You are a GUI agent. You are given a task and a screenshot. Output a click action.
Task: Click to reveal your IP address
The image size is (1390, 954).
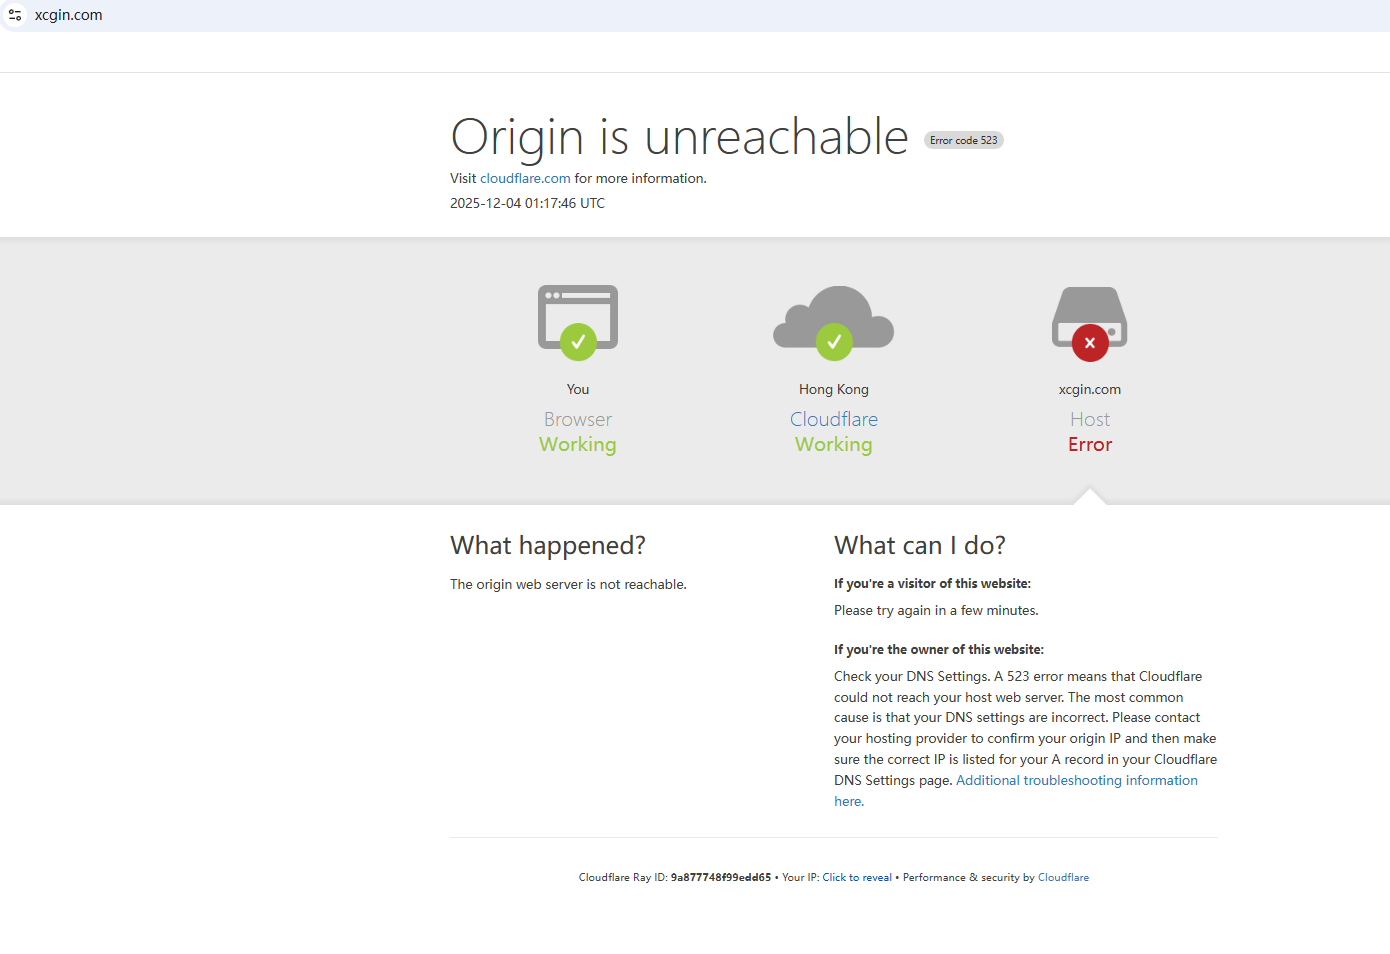857,877
